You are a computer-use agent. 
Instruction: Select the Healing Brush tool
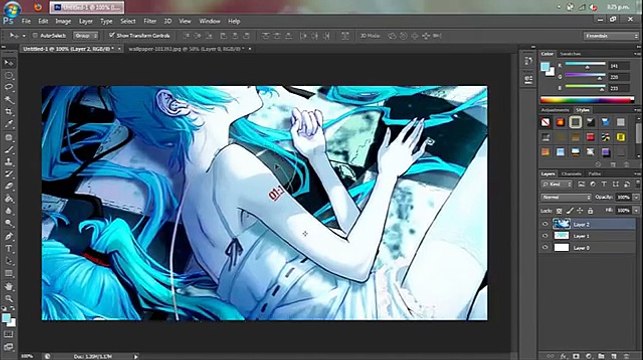(9, 138)
